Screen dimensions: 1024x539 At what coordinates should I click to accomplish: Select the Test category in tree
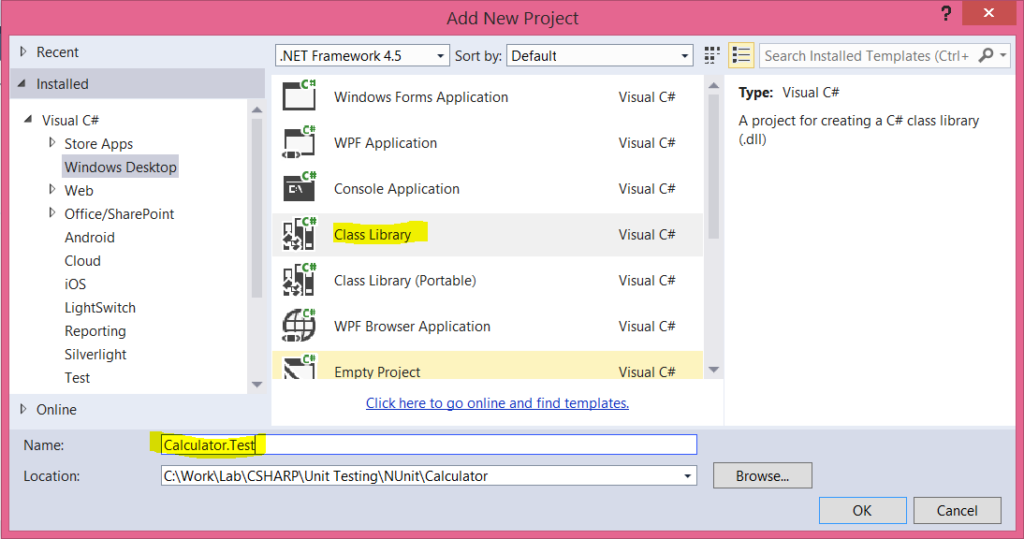coord(77,378)
